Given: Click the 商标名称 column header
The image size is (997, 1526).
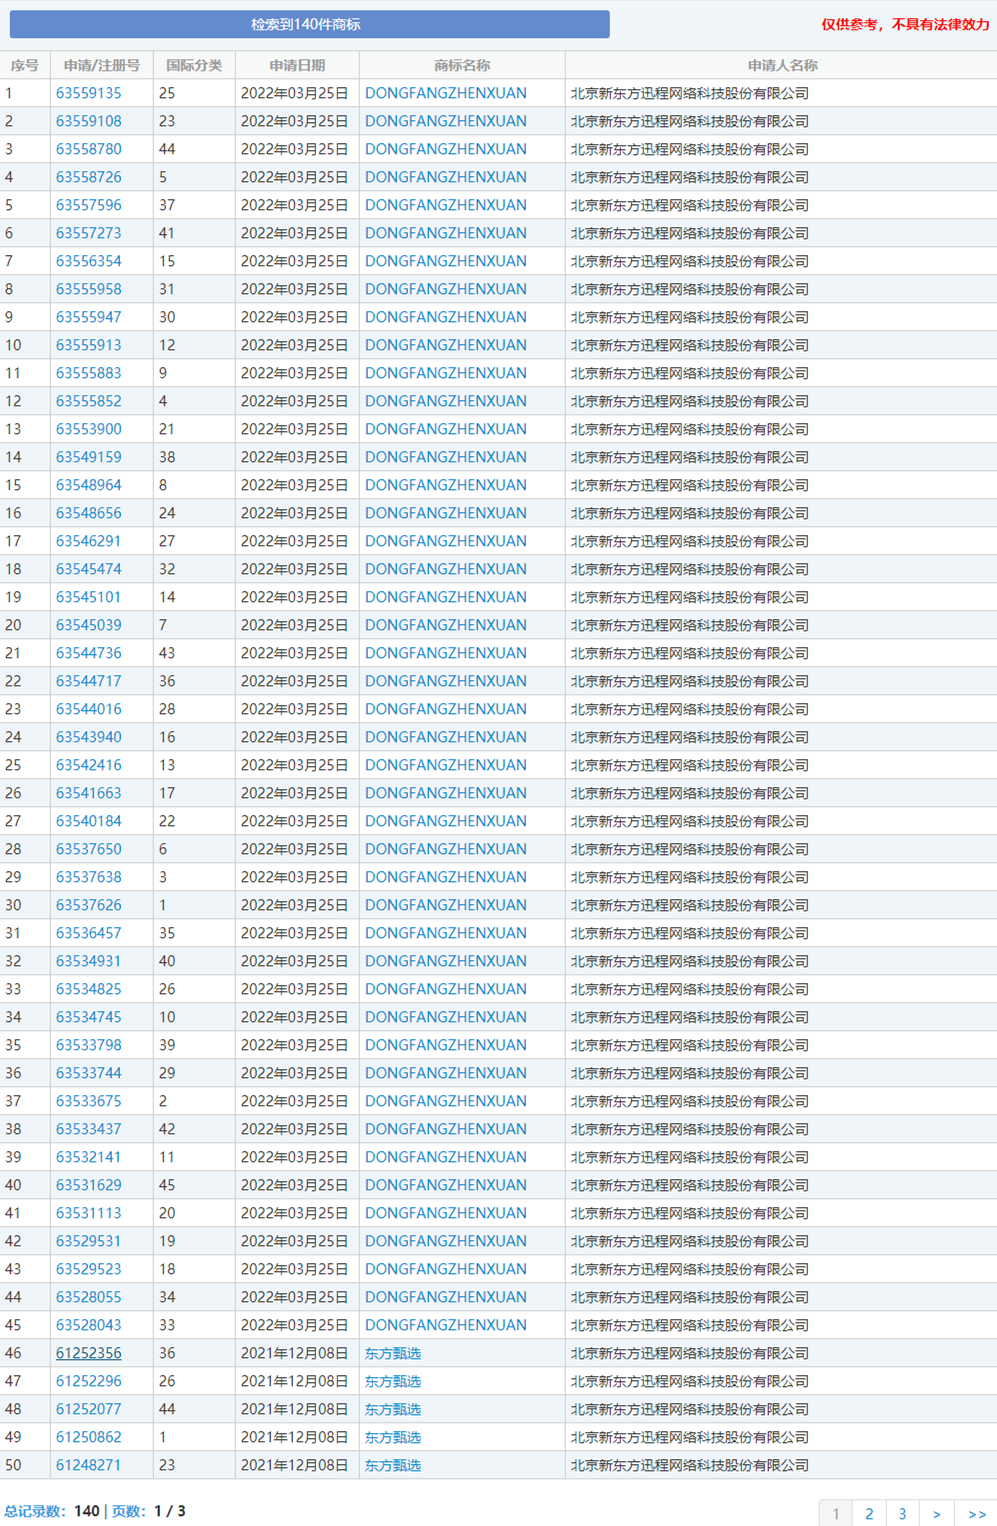Looking at the screenshot, I should click(462, 65).
